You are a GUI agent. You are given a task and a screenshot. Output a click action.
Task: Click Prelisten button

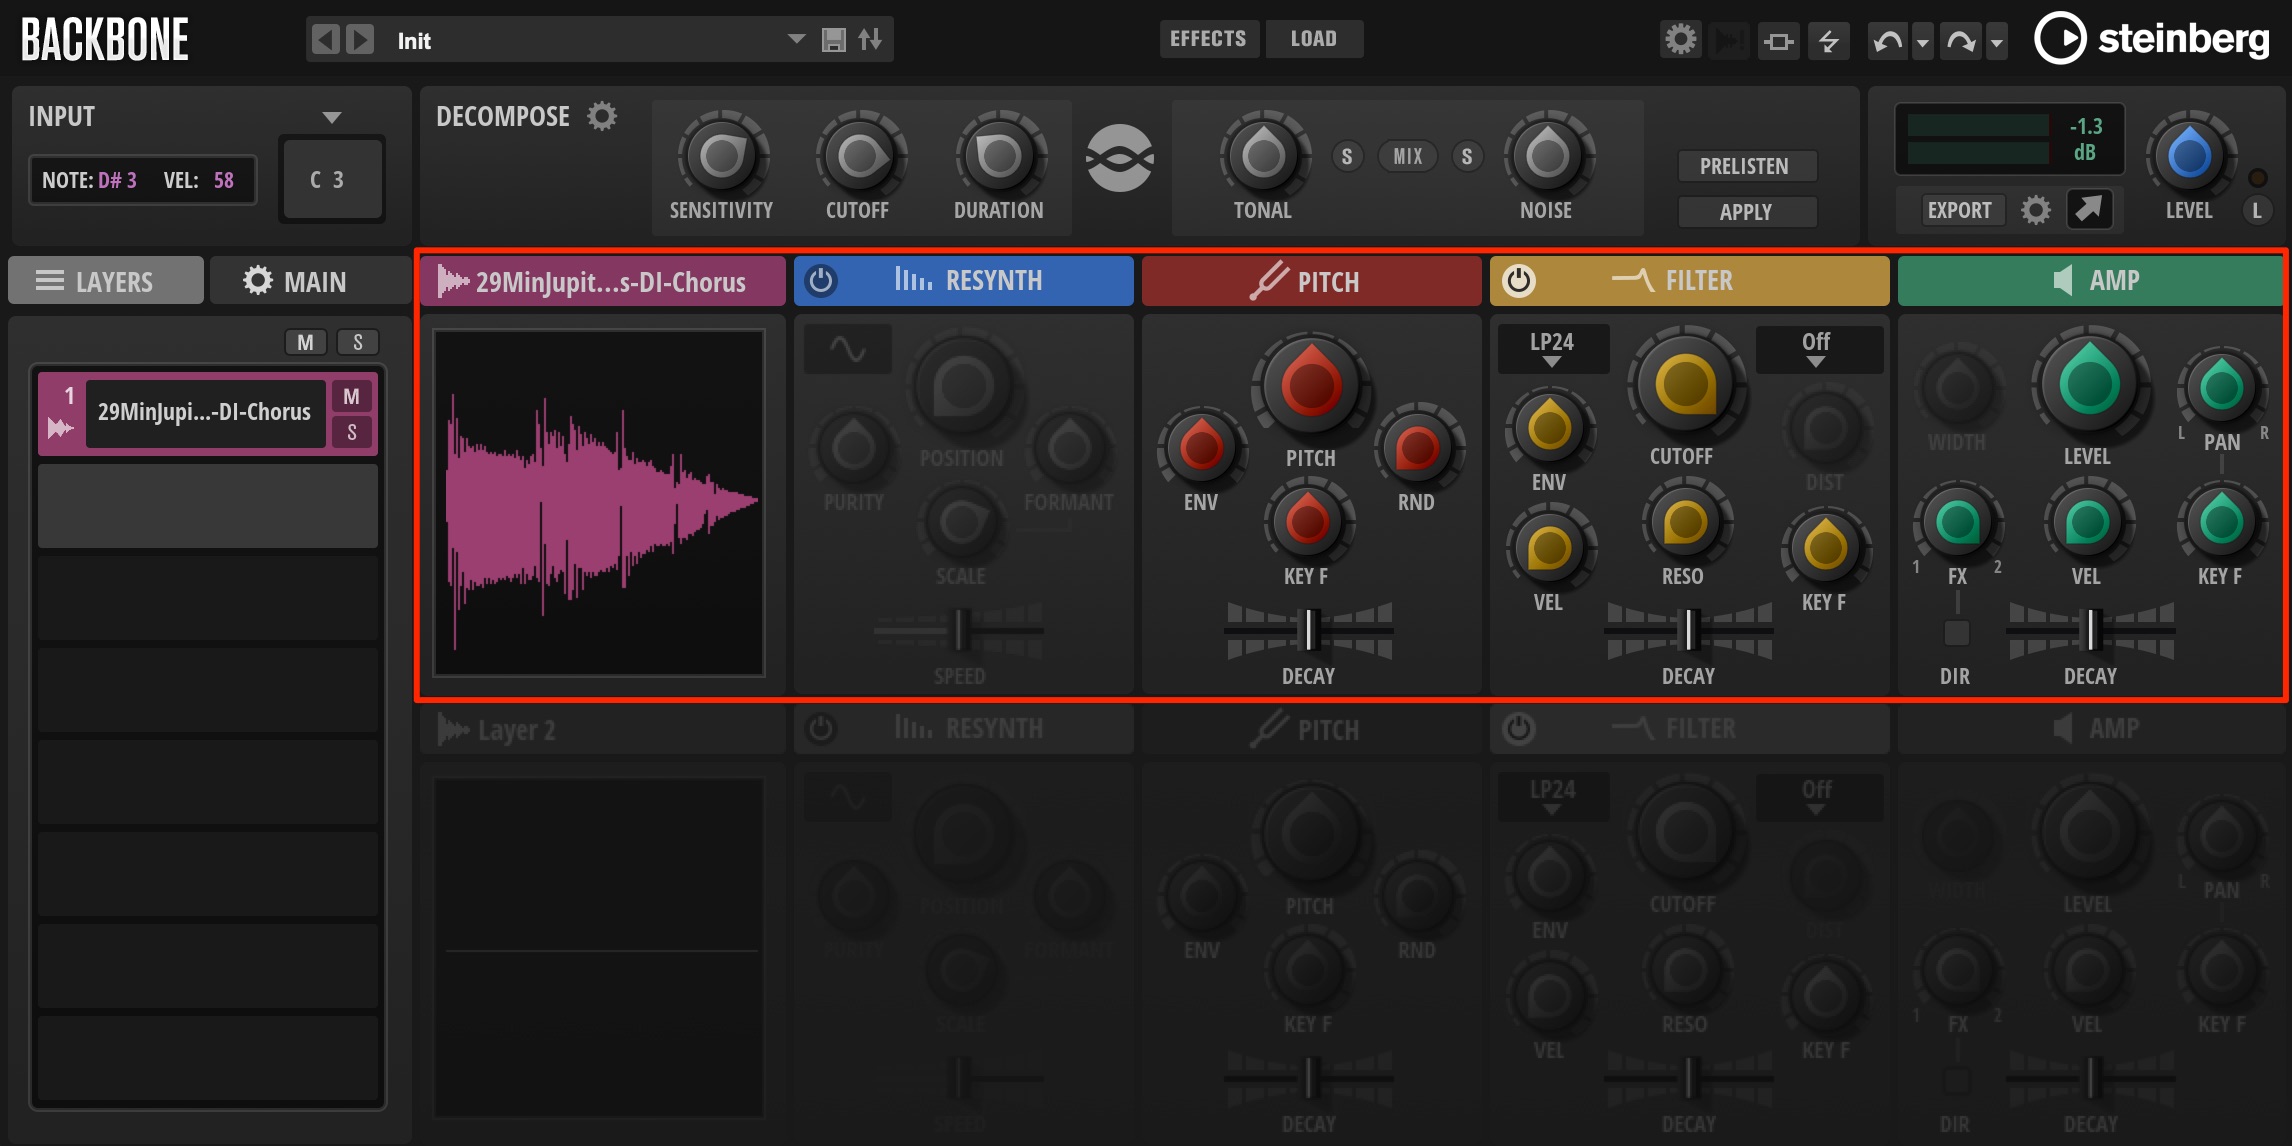(1745, 166)
